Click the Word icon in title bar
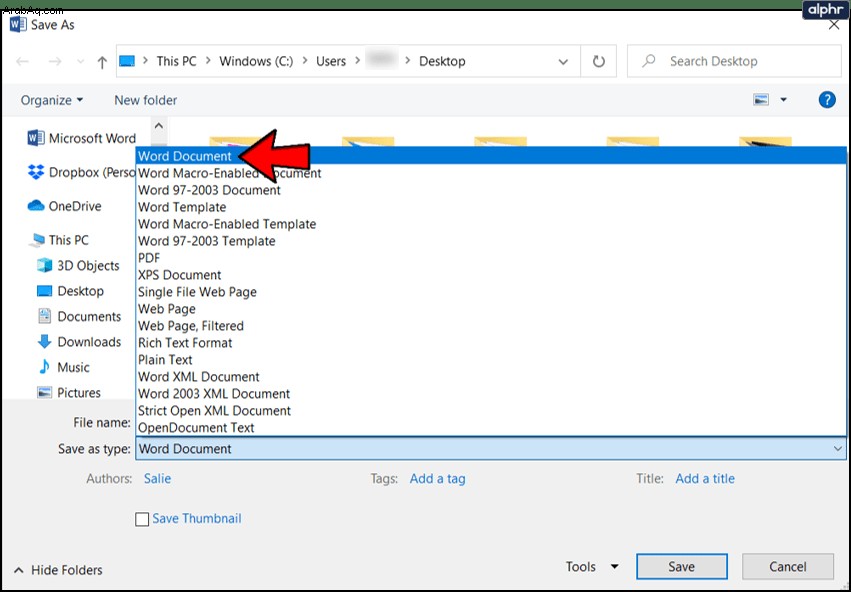The image size is (851, 592). pyautogui.click(x=18, y=24)
